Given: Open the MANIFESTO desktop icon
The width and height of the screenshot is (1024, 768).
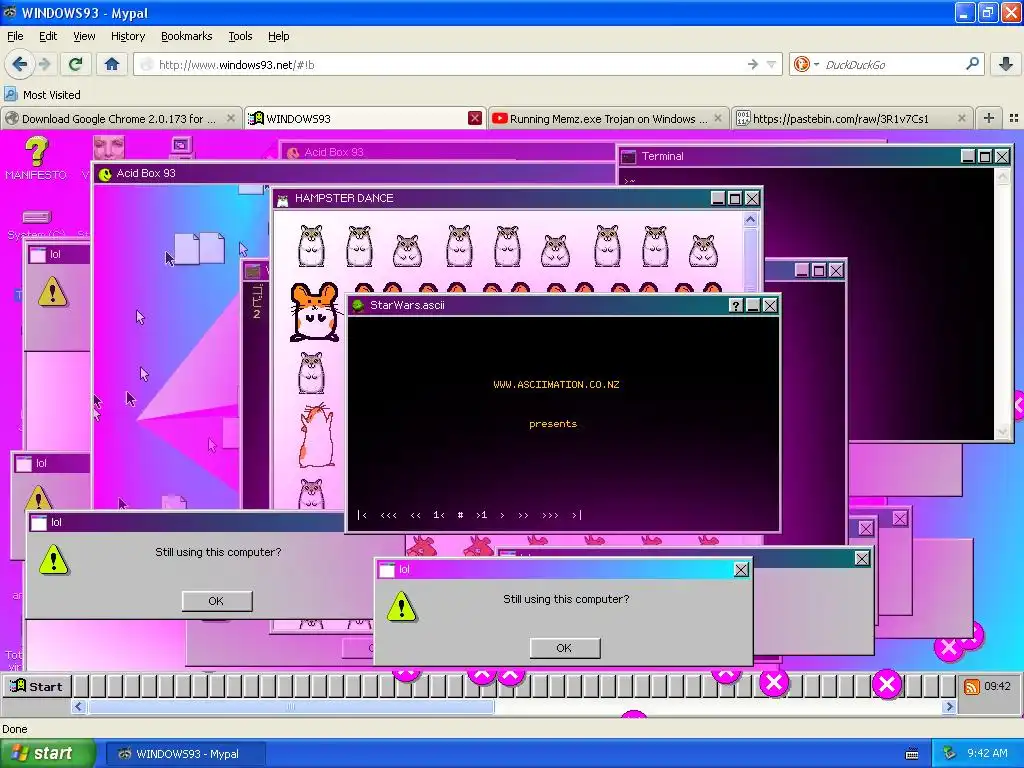Looking at the screenshot, I should [36, 159].
